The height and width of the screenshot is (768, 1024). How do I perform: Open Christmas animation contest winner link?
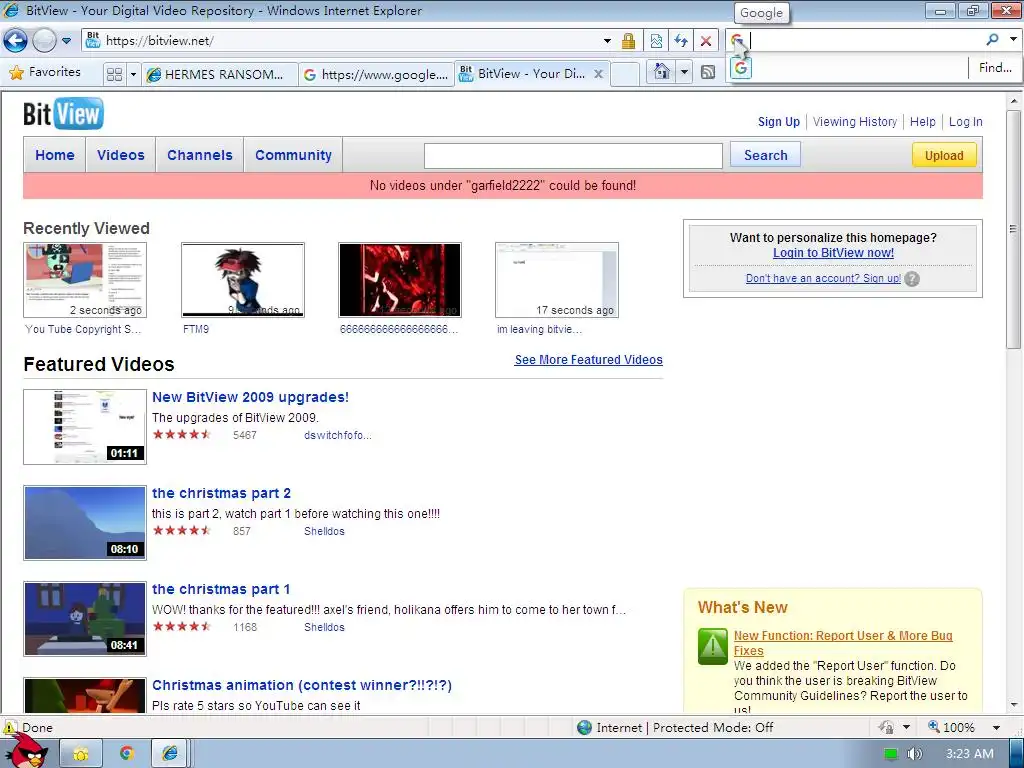coord(302,685)
